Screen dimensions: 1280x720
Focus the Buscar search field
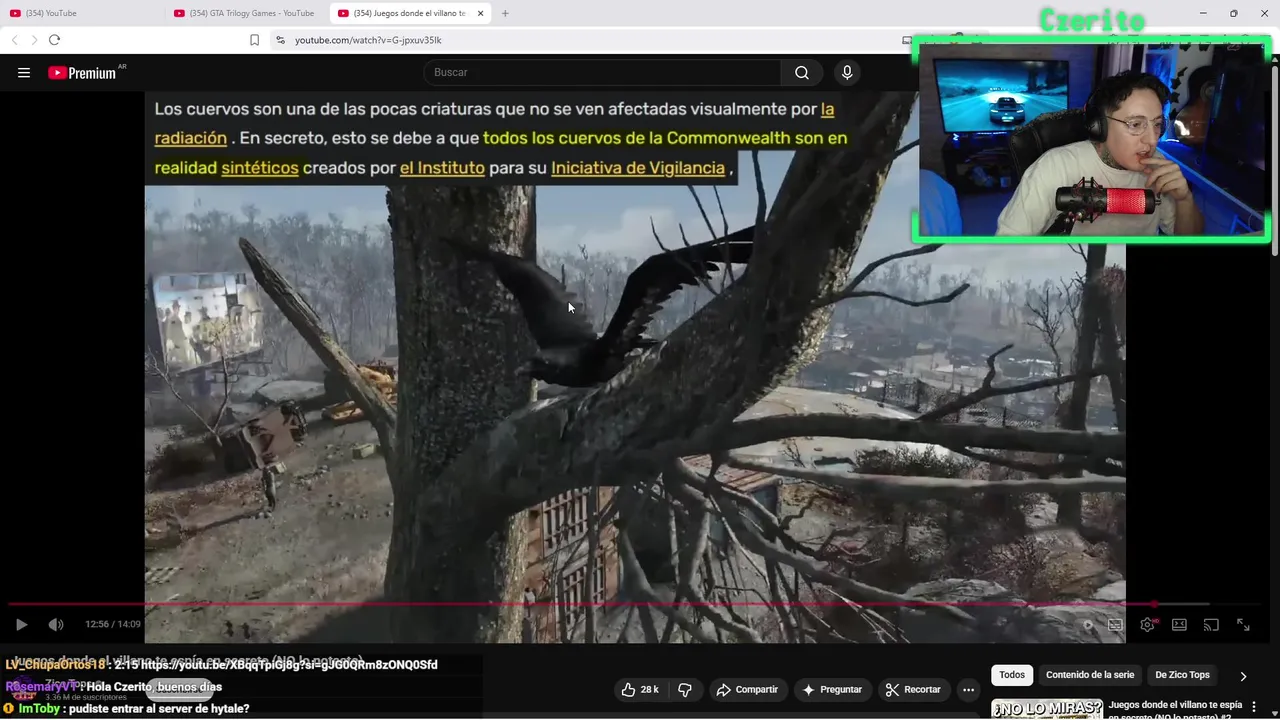pos(603,73)
